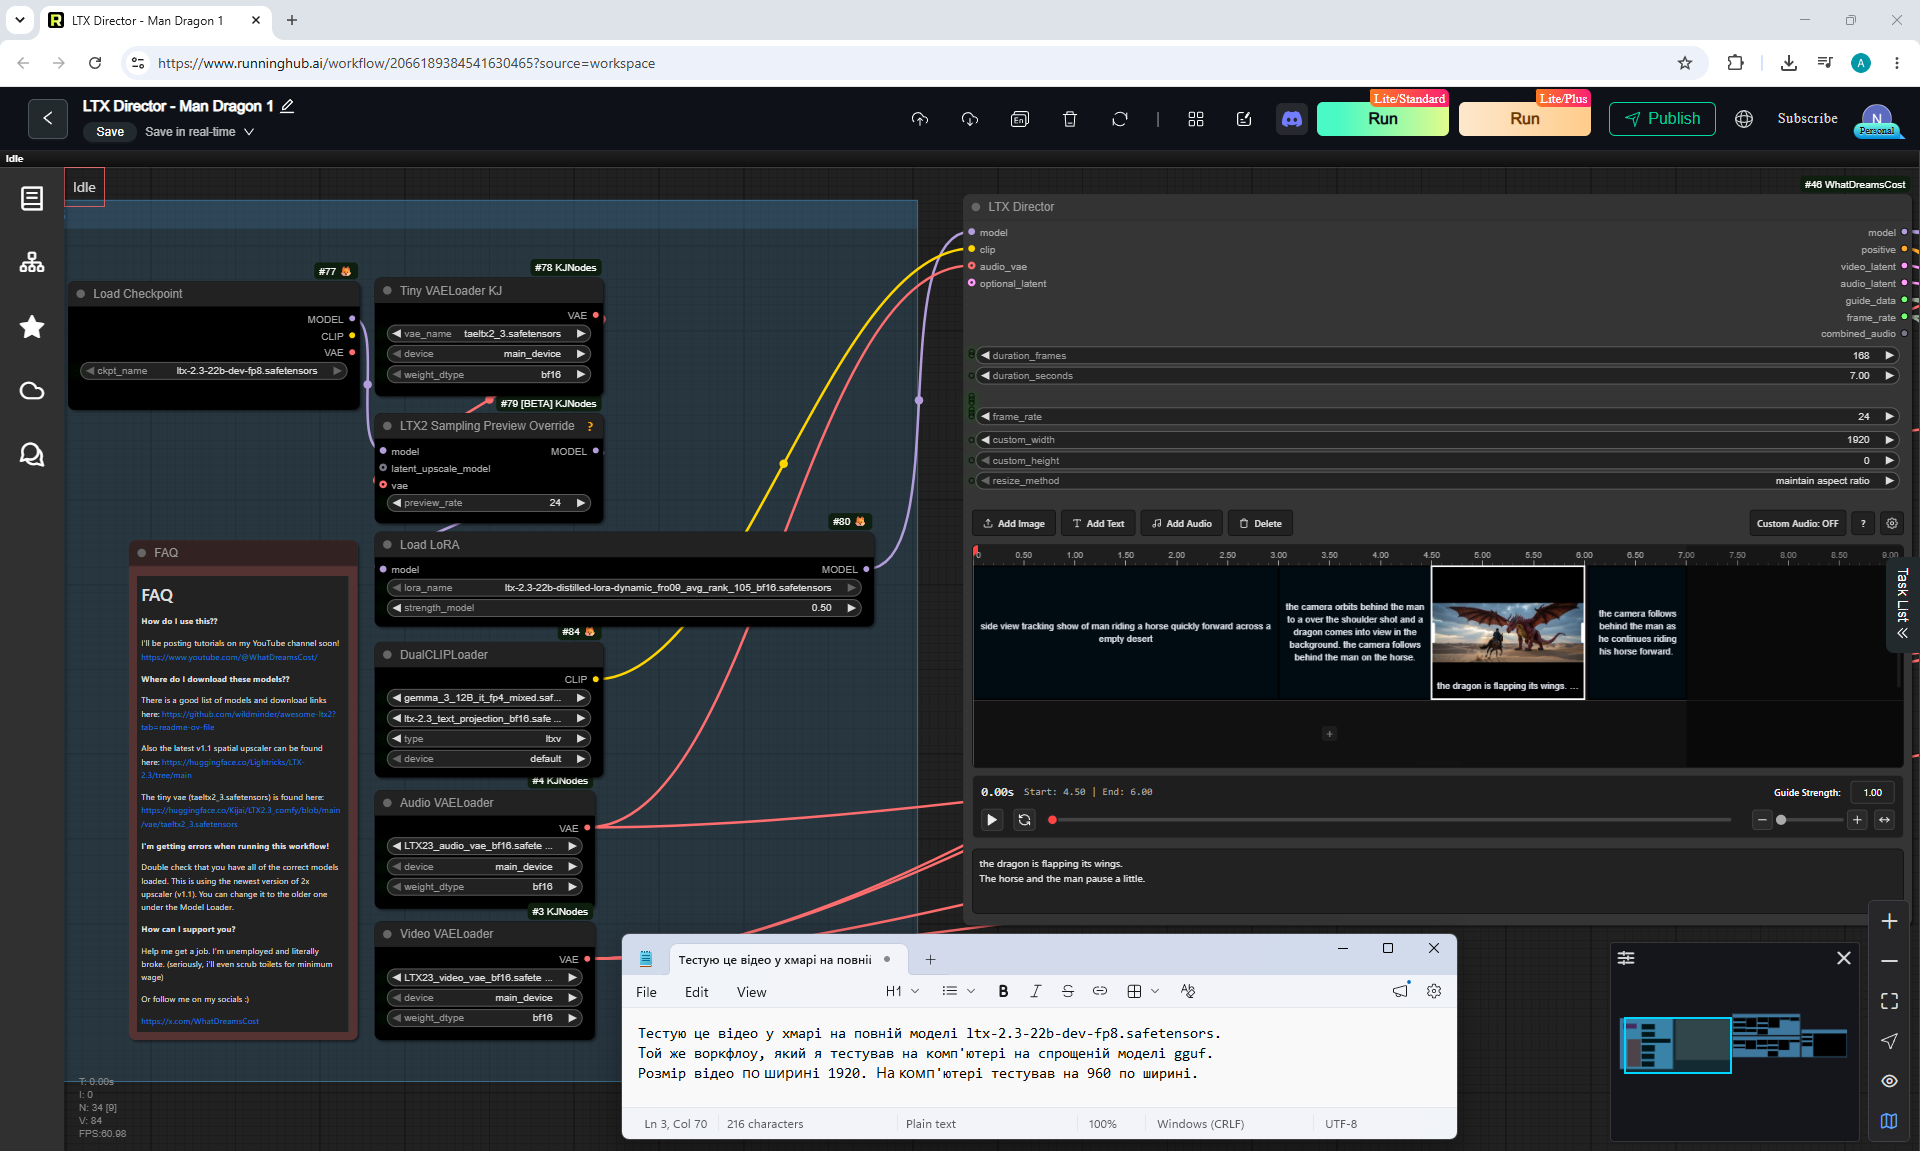Screen dimensions: 1920x1151
Task: Insert a link using Notepad's link icon
Action: point(1099,991)
